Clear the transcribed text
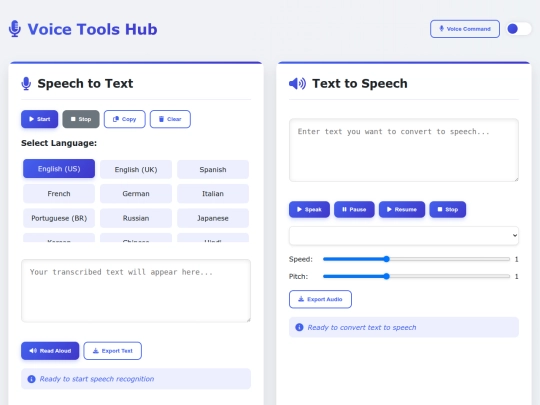 tap(170, 119)
